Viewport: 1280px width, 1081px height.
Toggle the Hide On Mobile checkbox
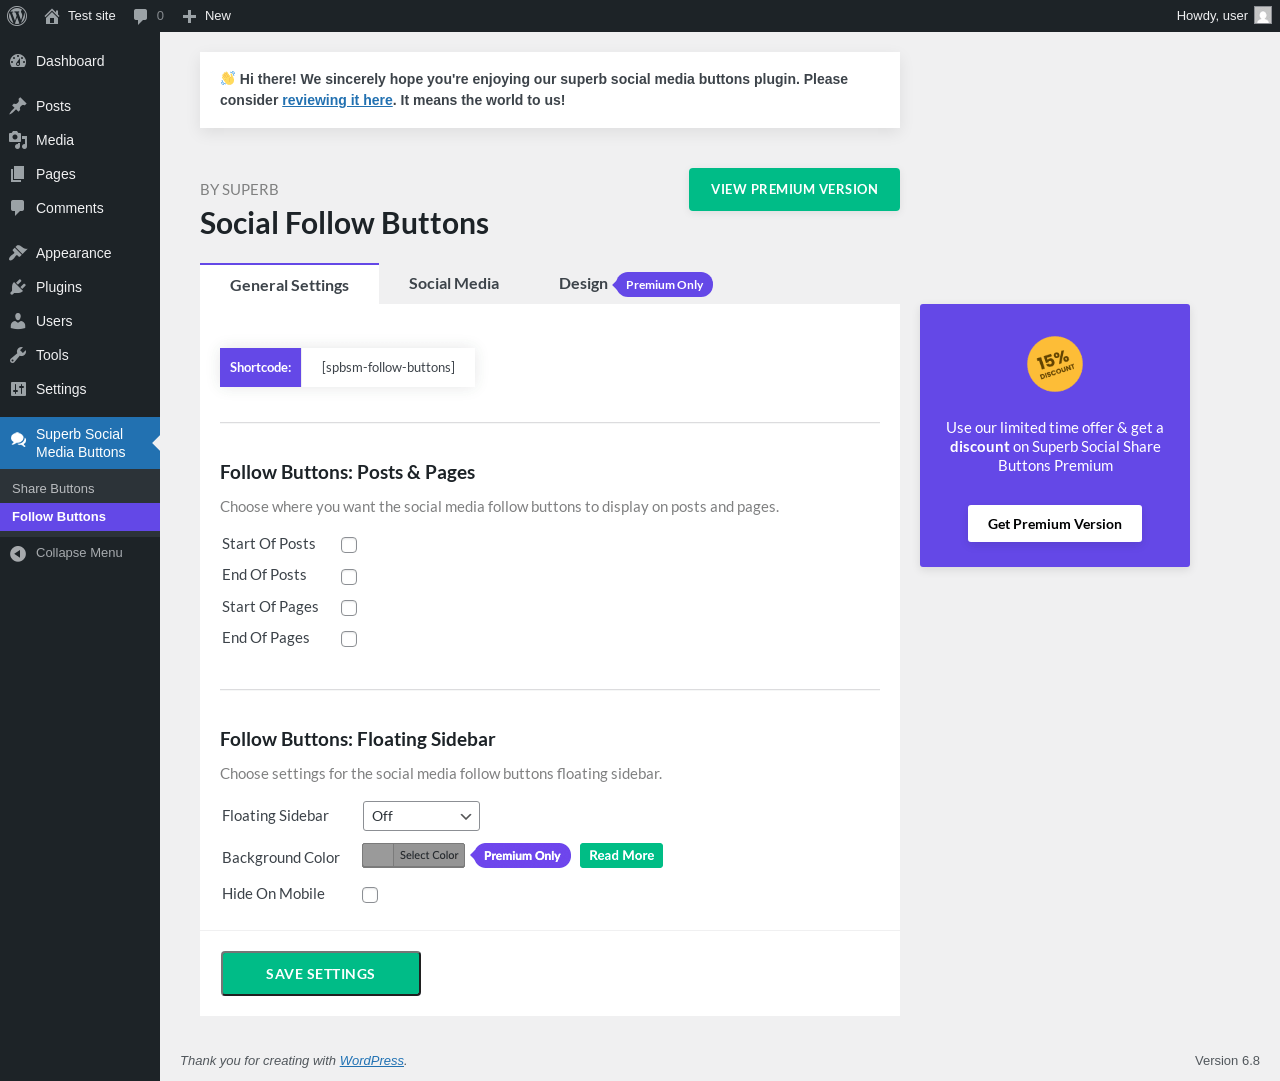pos(370,895)
